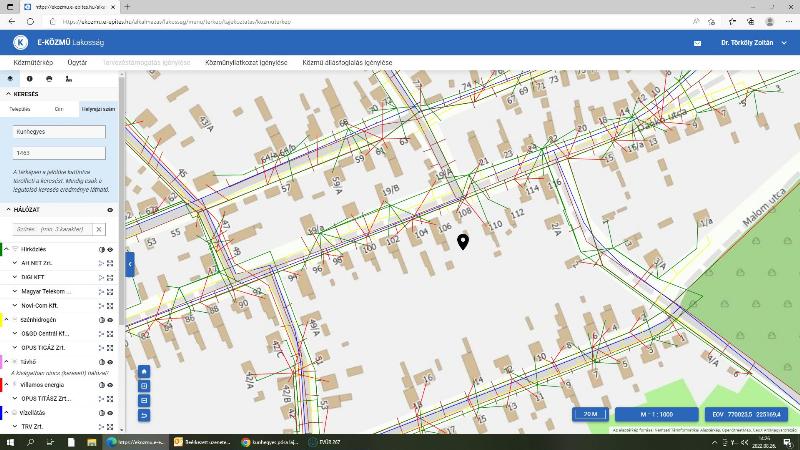Expand the DIGI KFT entry
The height and width of the screenshot is (450, 800).
pos(15,278)
